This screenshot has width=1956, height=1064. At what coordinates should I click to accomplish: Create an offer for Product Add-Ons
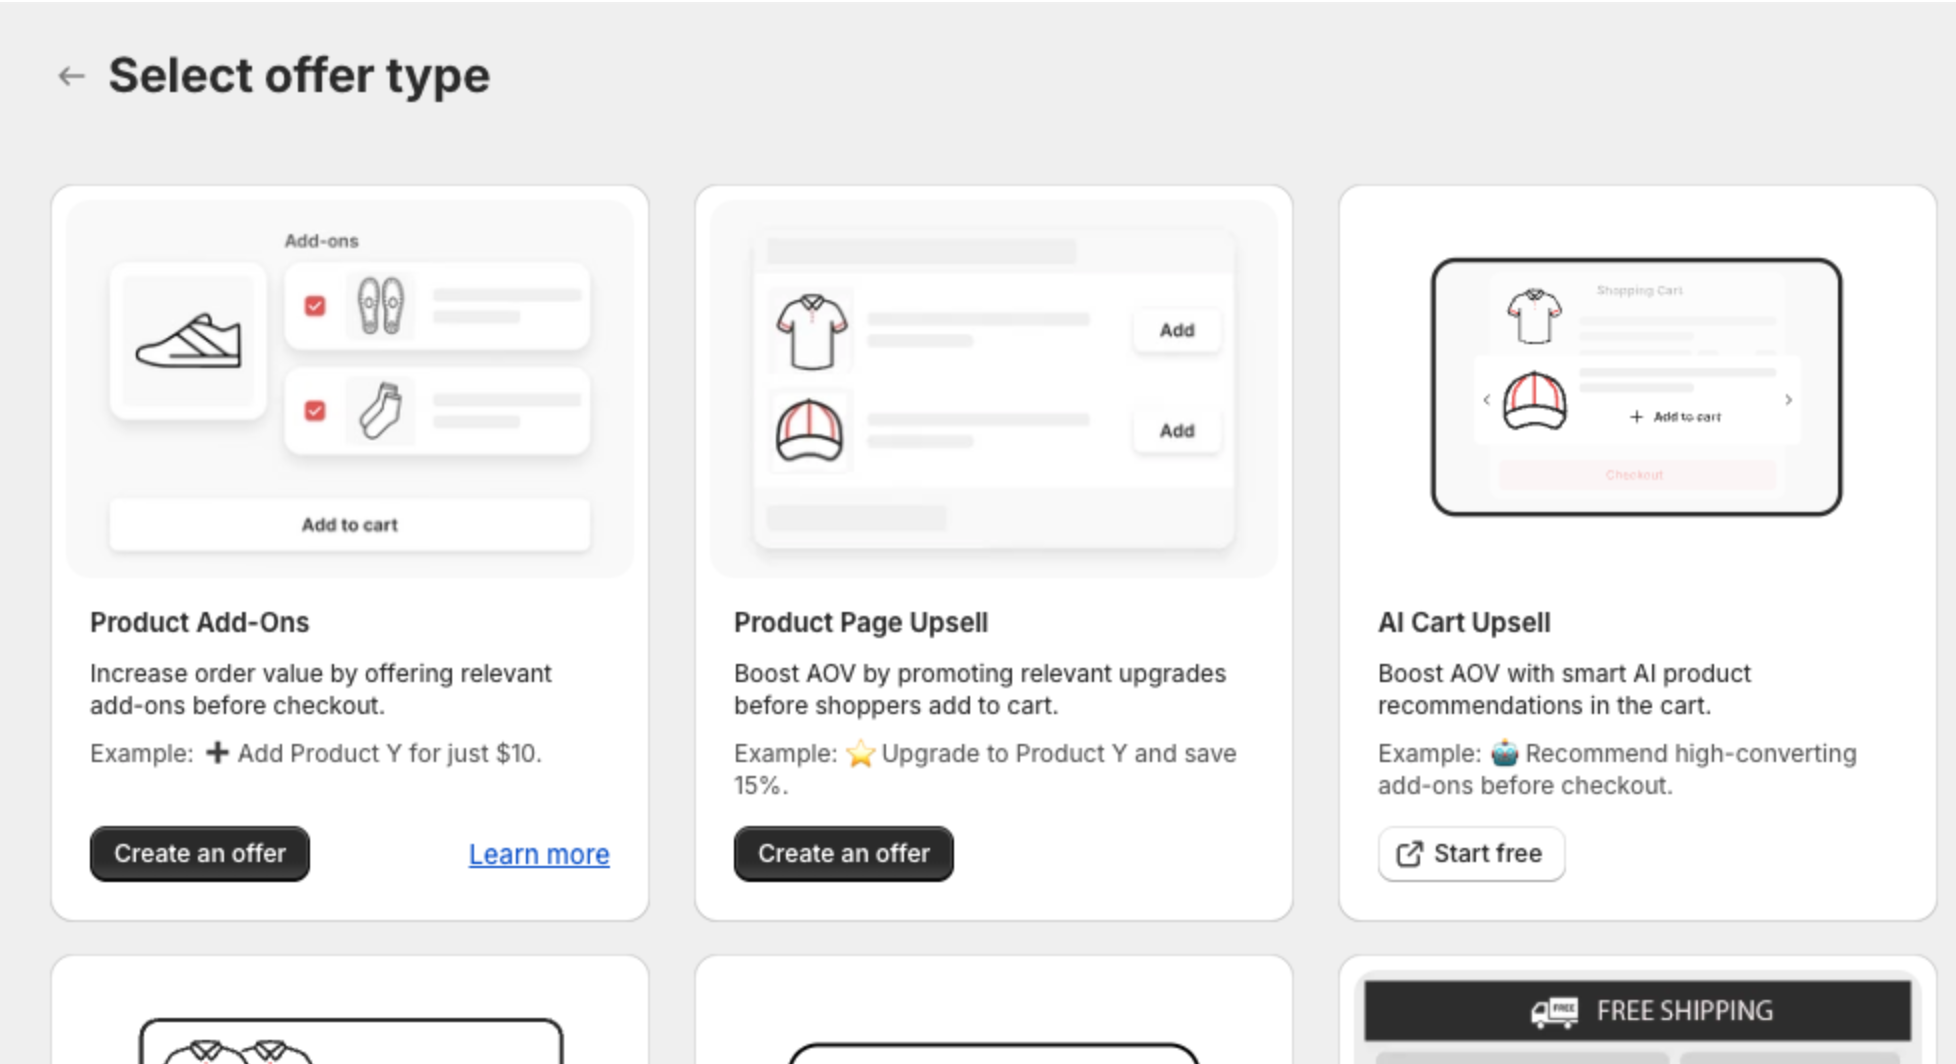(200, 853)
